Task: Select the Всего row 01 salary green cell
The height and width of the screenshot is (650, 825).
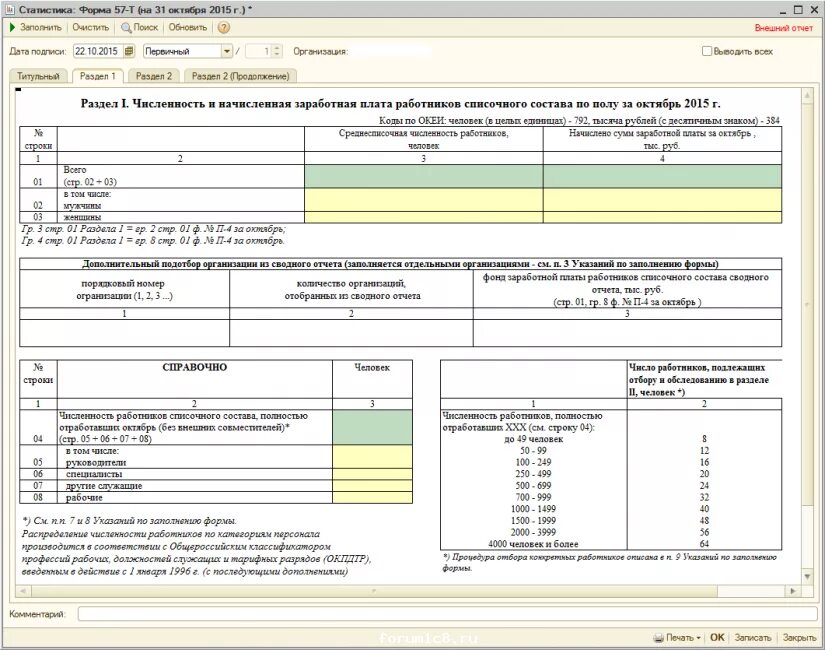Action: tap(662, 176)
